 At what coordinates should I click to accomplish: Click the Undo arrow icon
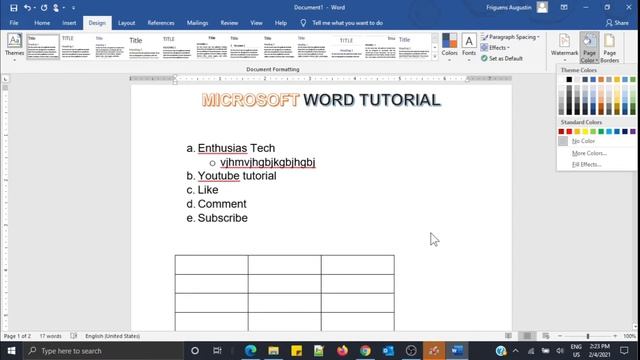point(27,7)
